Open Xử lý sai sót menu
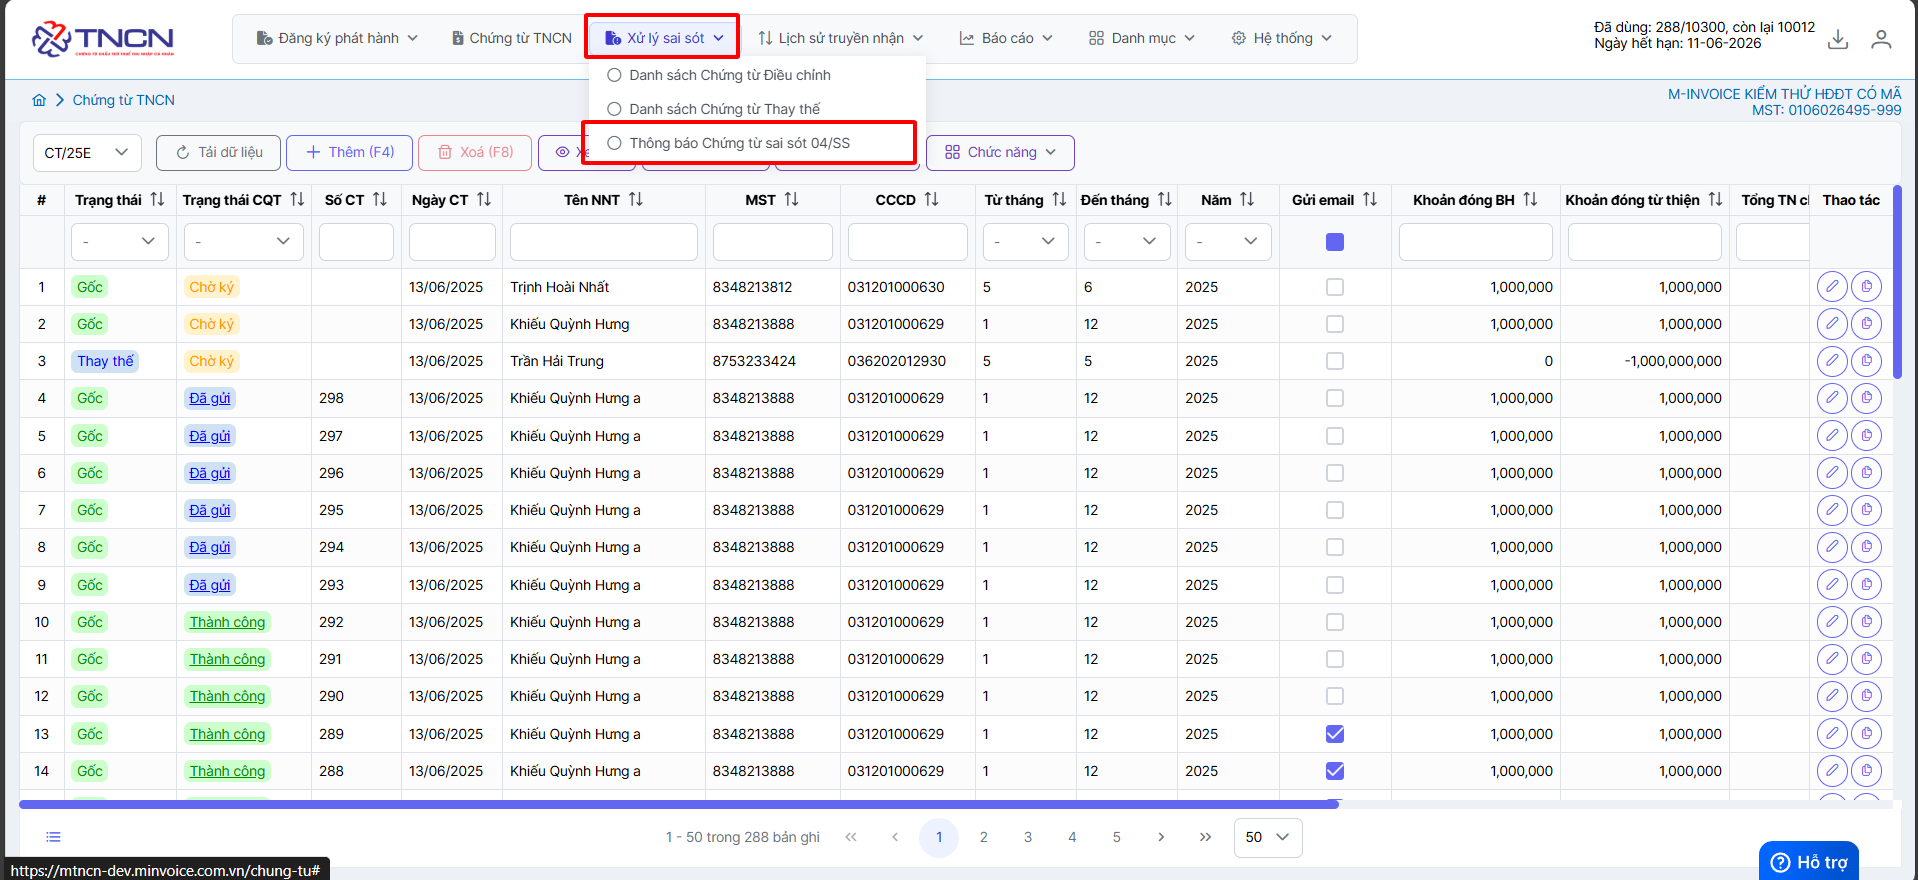1918x880 pixels. coord(663,39)
